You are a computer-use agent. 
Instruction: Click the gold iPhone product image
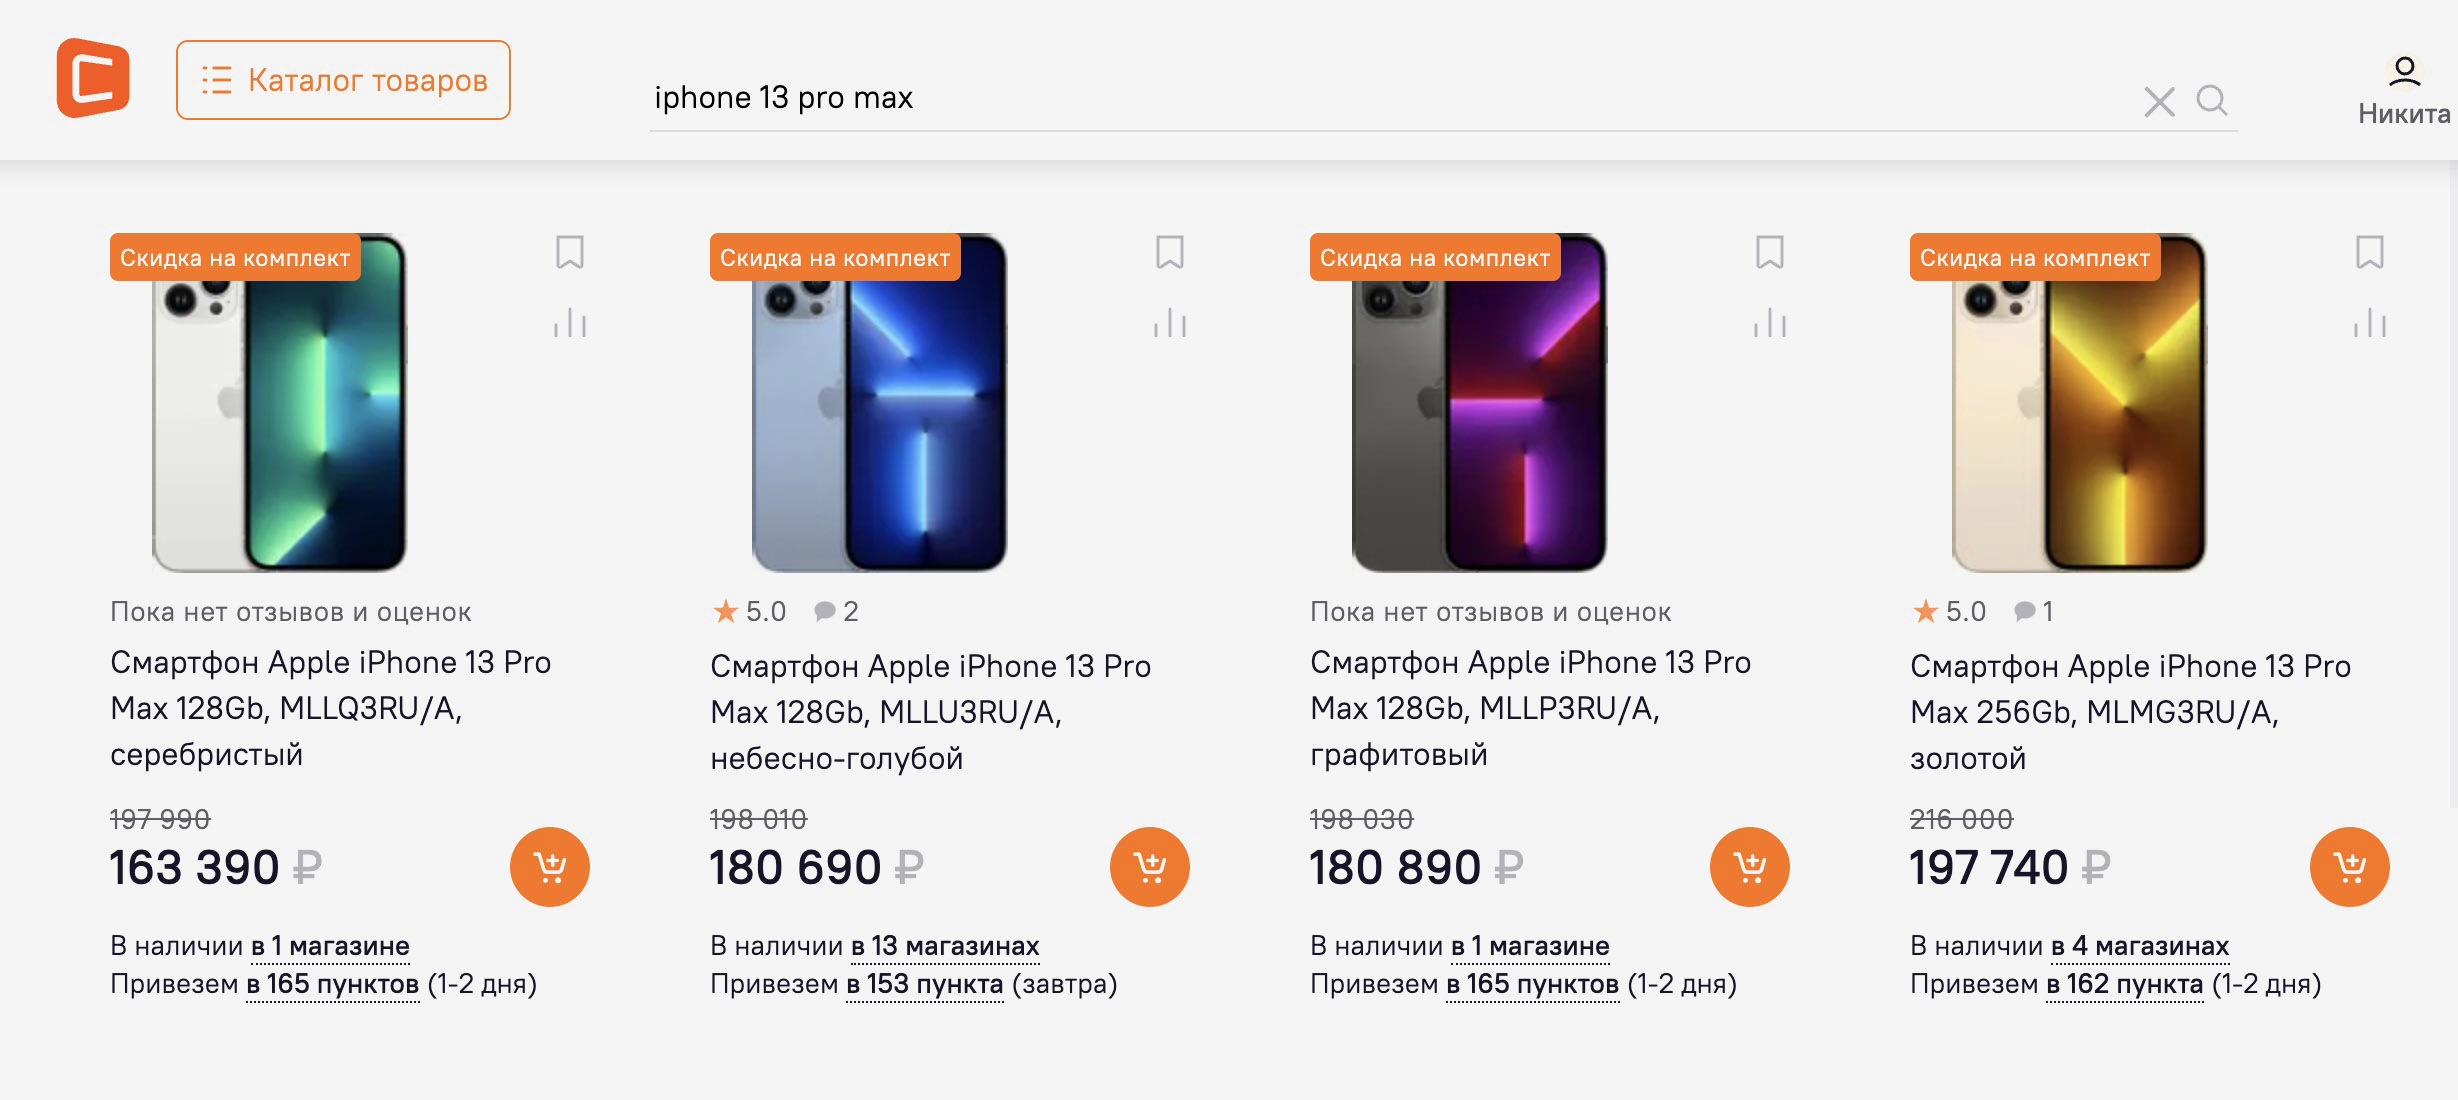tap(2079, 403)
